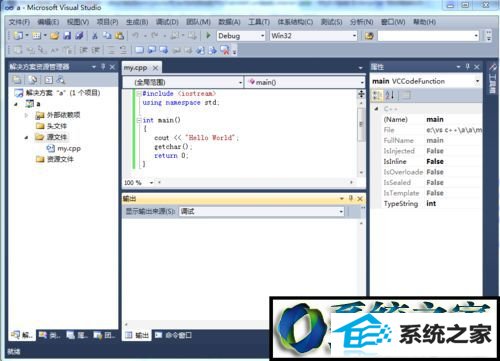This screenshot has width=500, height=361.
Task: Toggle auto-hide pin on Output panel
Action: pos(351,198)
